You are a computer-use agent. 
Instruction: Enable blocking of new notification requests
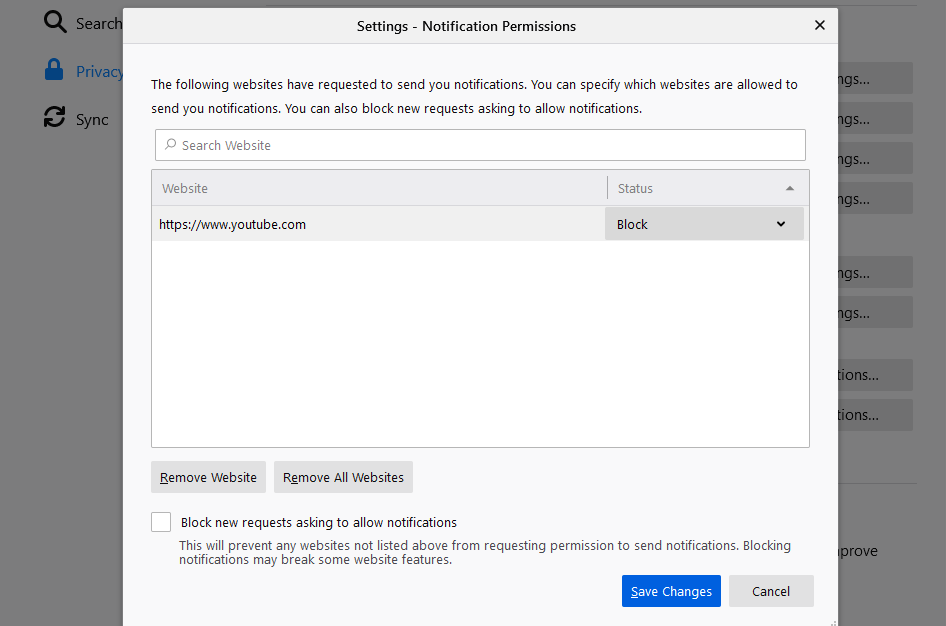pos(161,521)
